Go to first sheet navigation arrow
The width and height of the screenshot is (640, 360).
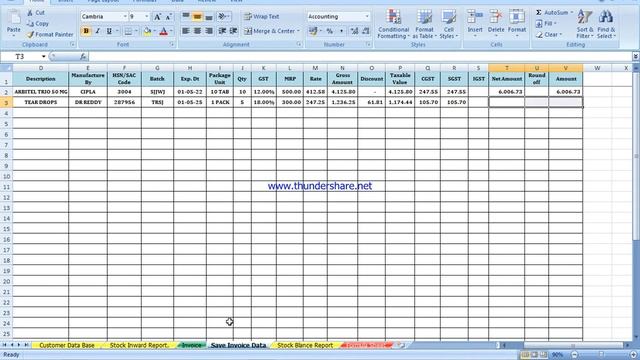pyautogui.click(x=4, y=345)
